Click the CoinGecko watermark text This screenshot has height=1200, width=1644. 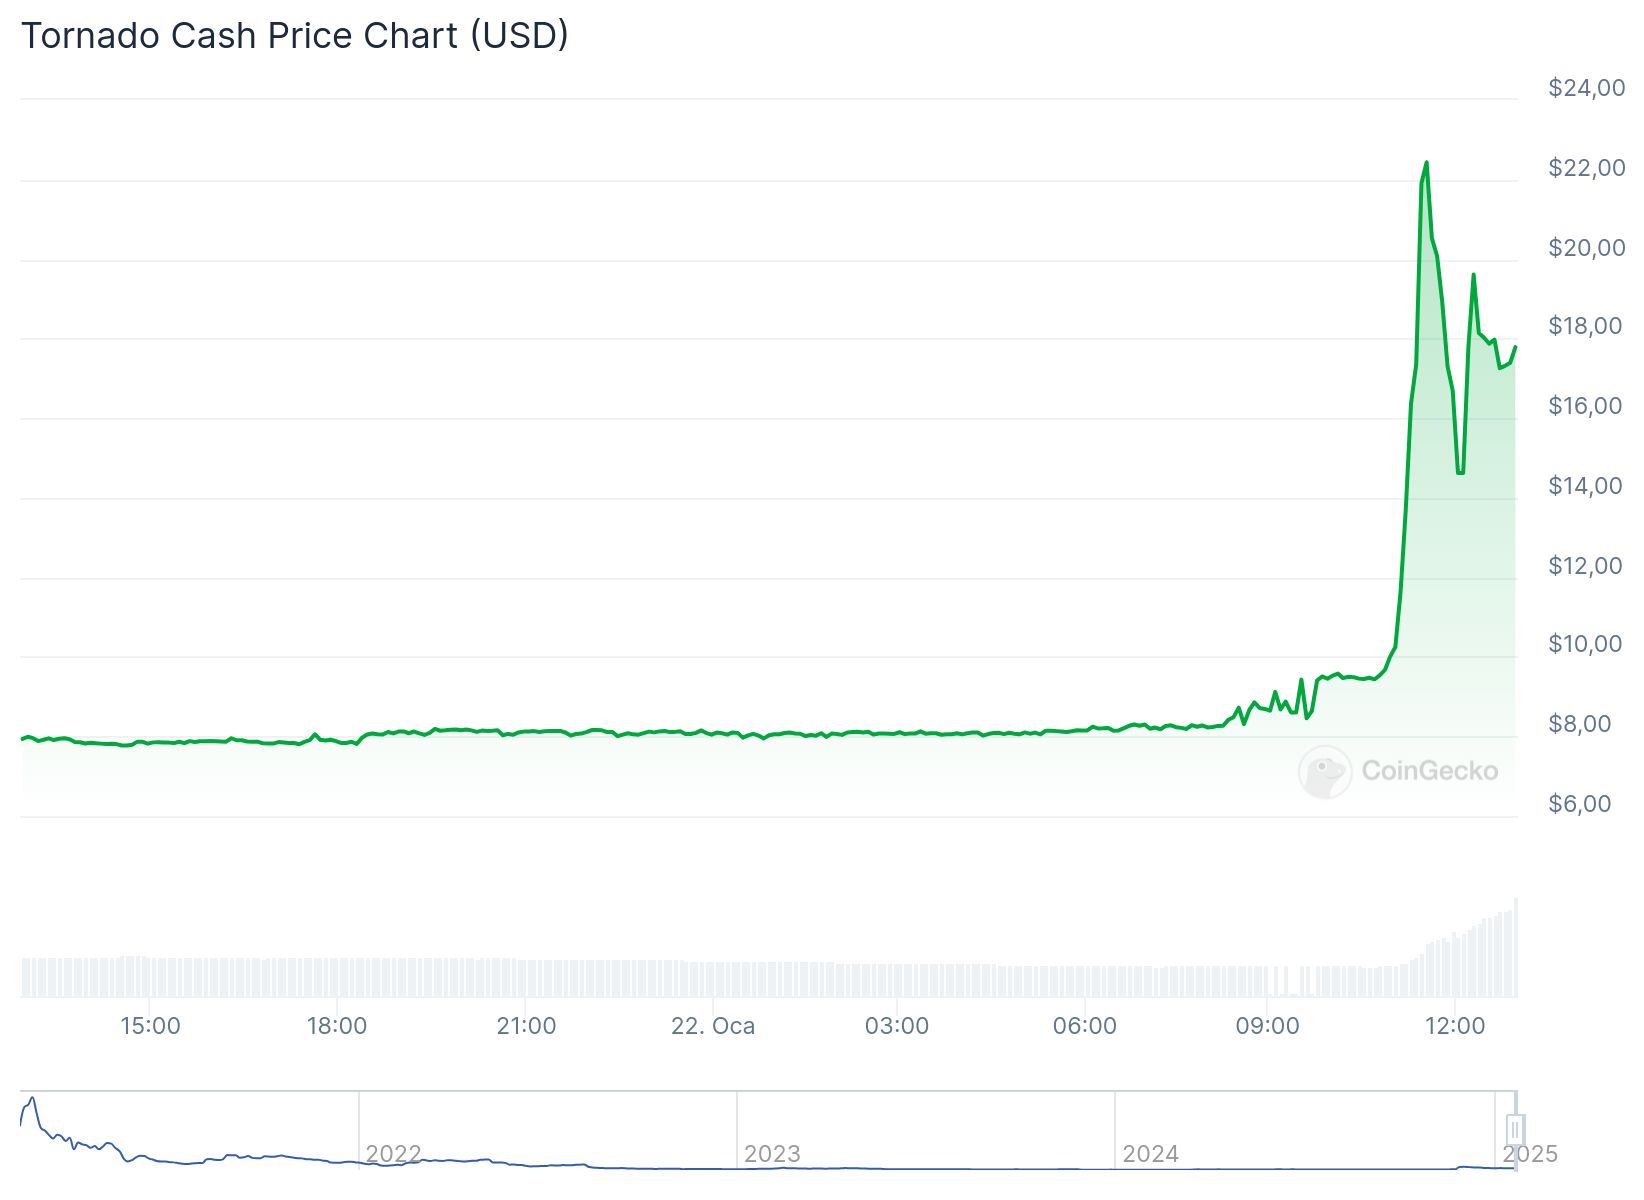coord(1430,771)
